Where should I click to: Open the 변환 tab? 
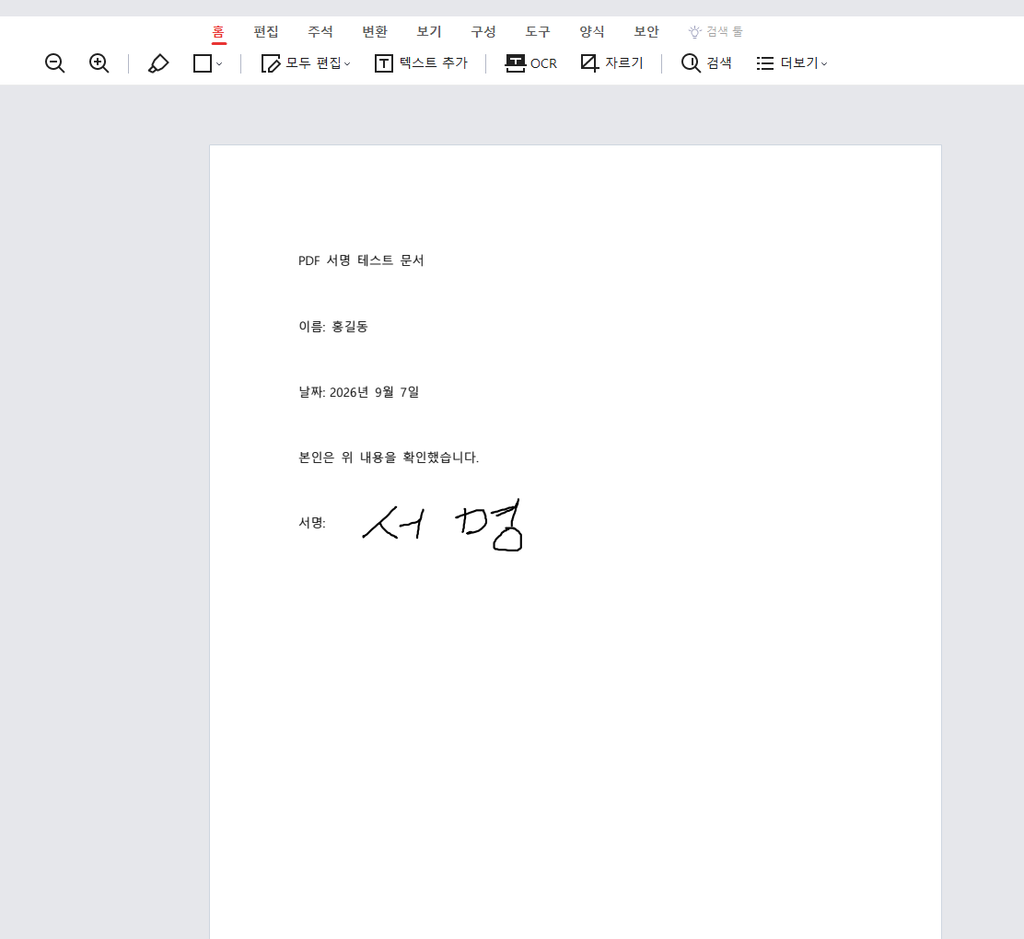tap(375, 32)
